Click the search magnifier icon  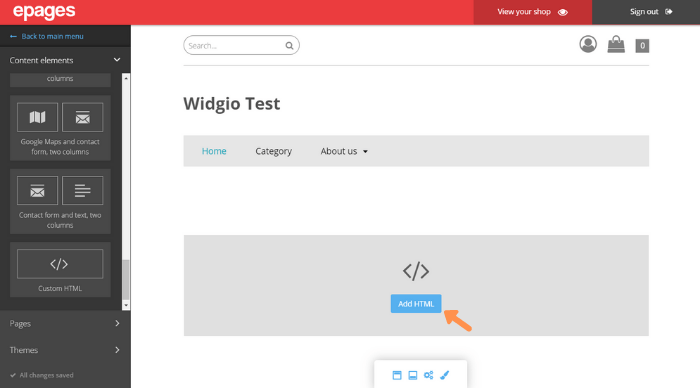[x=289, y=46]
